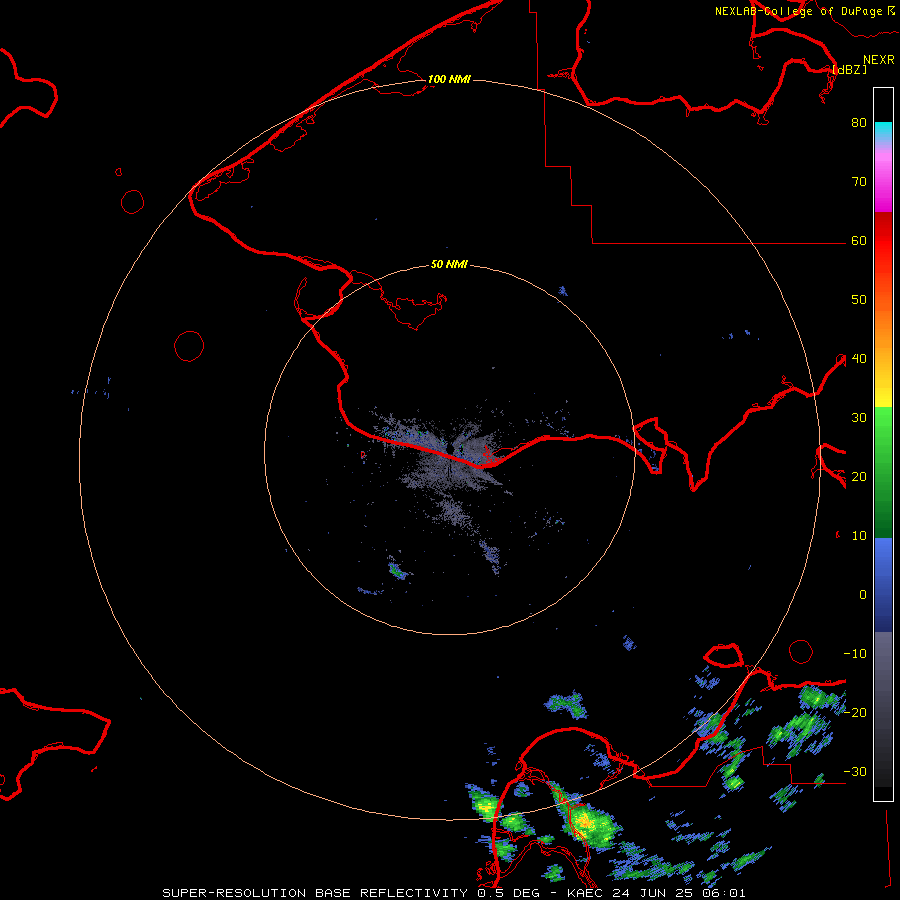
Task: Click the blue segment of the color bar
Action: [x=883, y=584]
